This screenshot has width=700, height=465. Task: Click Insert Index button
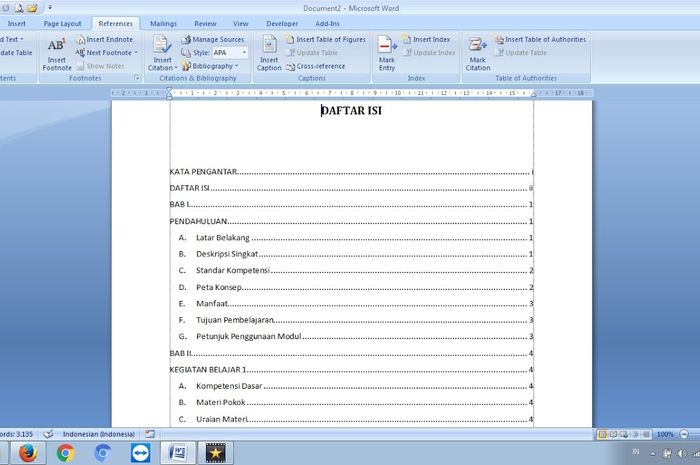(x=425, y=39)
